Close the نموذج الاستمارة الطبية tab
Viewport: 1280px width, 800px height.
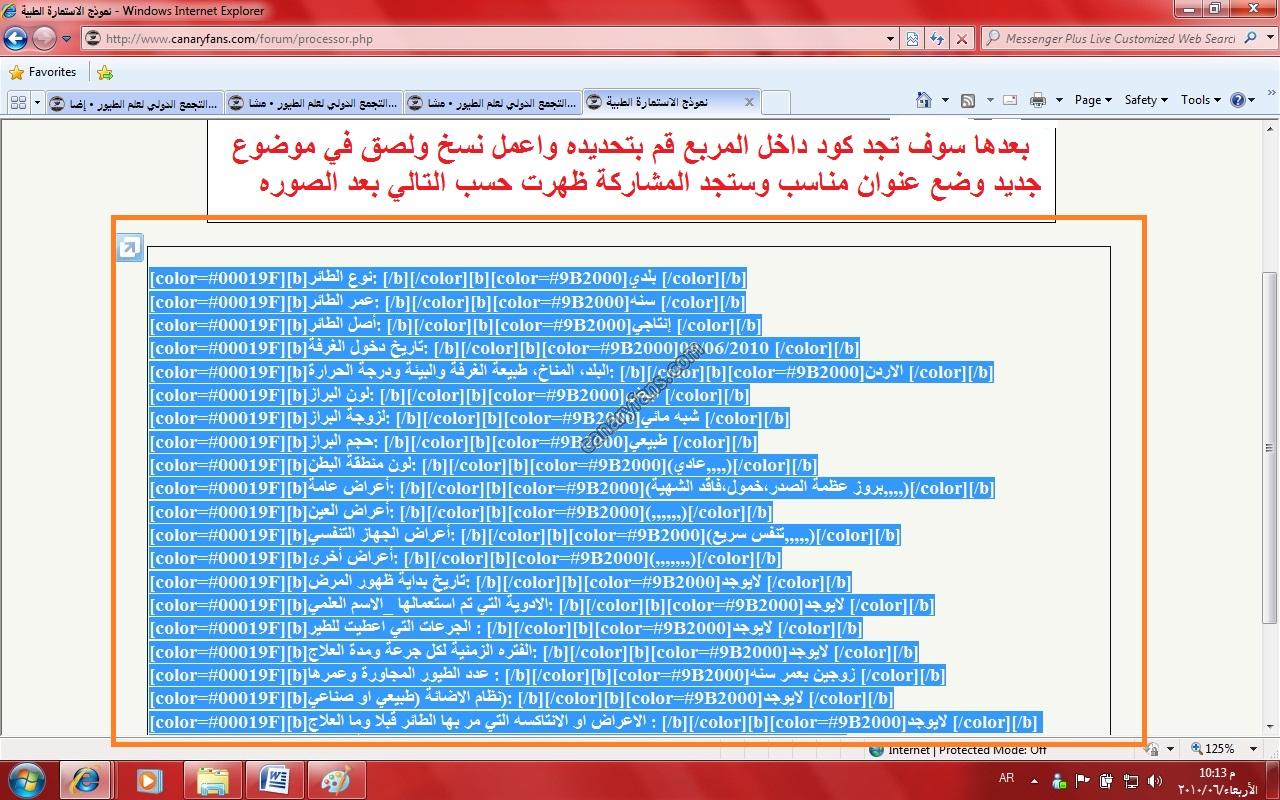point(749,102)
